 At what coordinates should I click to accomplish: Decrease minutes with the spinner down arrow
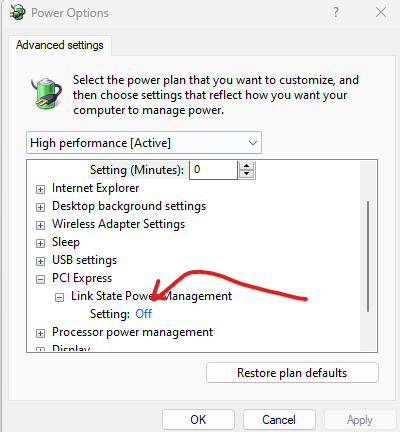click(x=247, y=174)
